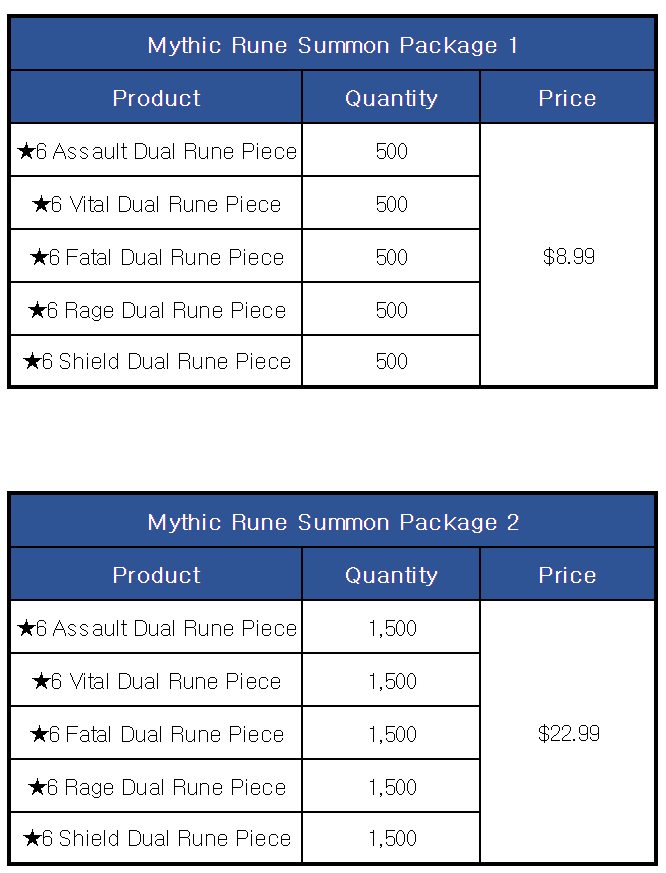This screenshot has height=873, width=666.
Task: Select the Product column header in Package 2
Action: [156, 575]
